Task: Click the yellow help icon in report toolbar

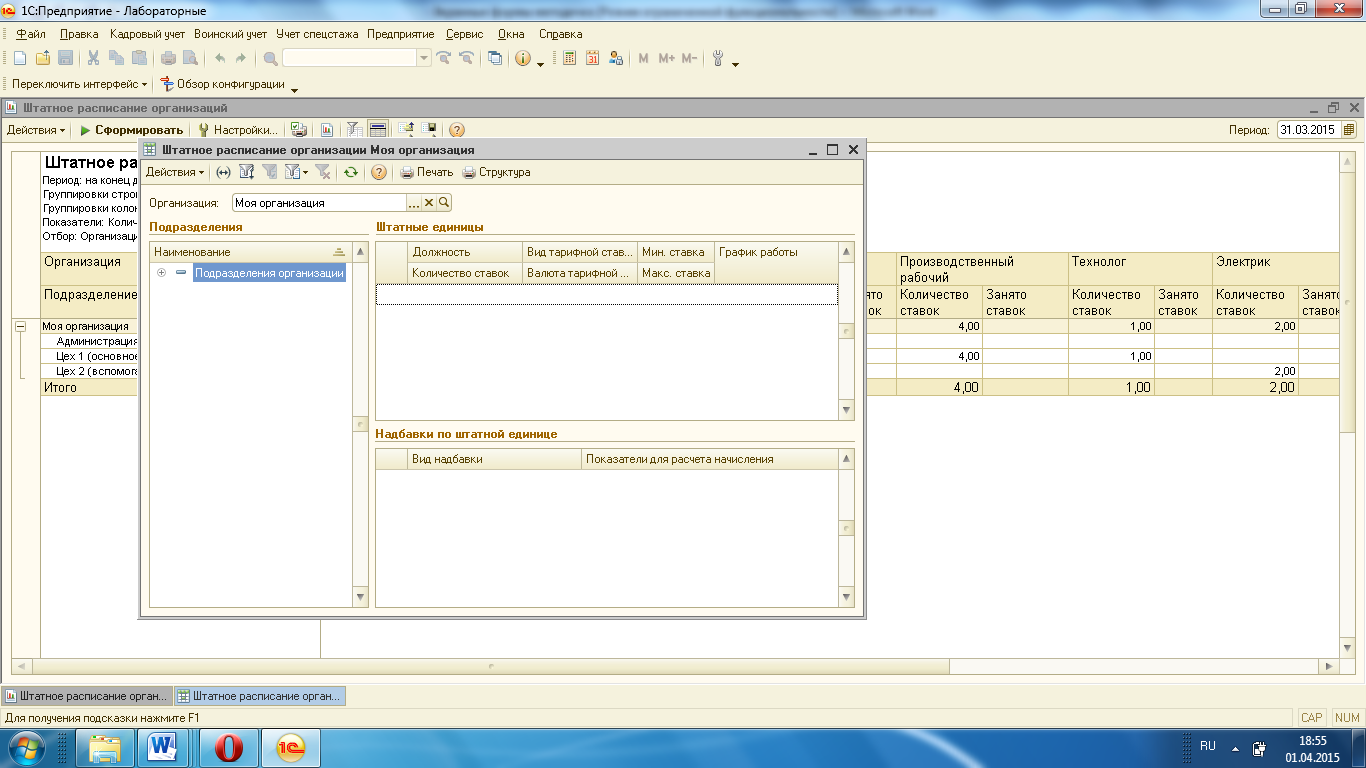Action: [x=456, y=130]
